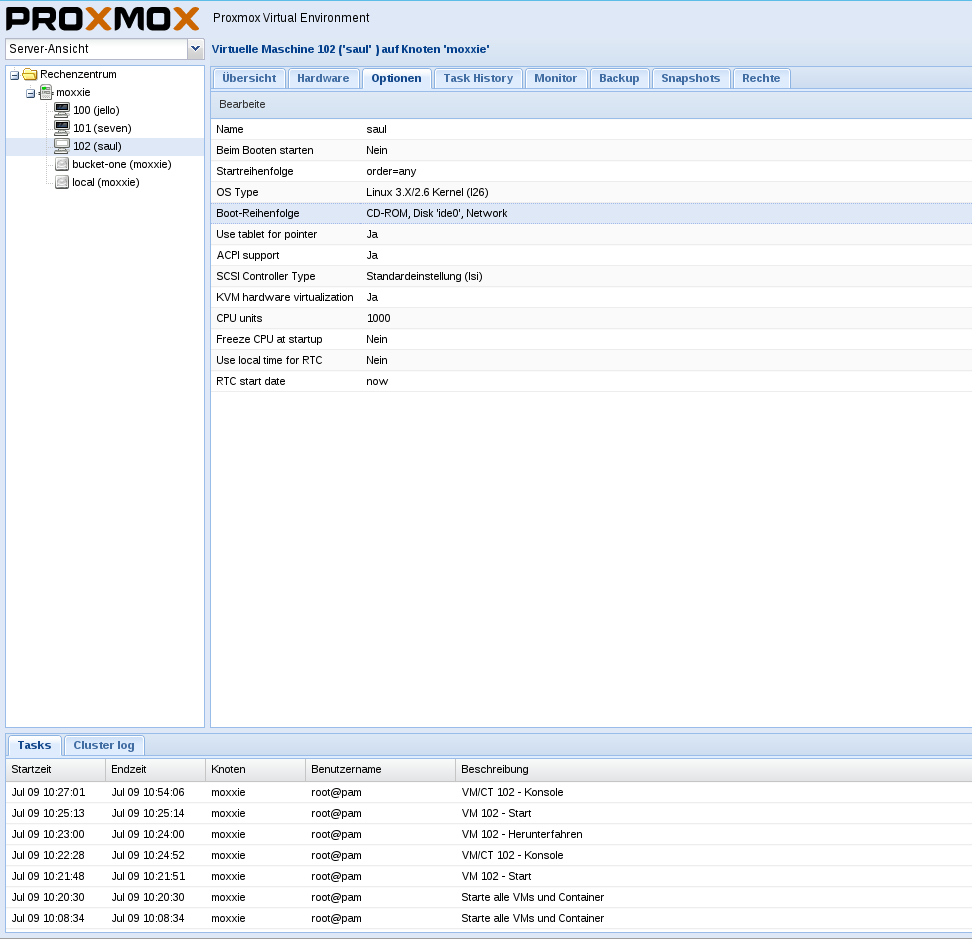Click the bucket-one storage icon
Viewport: 972px width, 940px height.
pos(62,164)
